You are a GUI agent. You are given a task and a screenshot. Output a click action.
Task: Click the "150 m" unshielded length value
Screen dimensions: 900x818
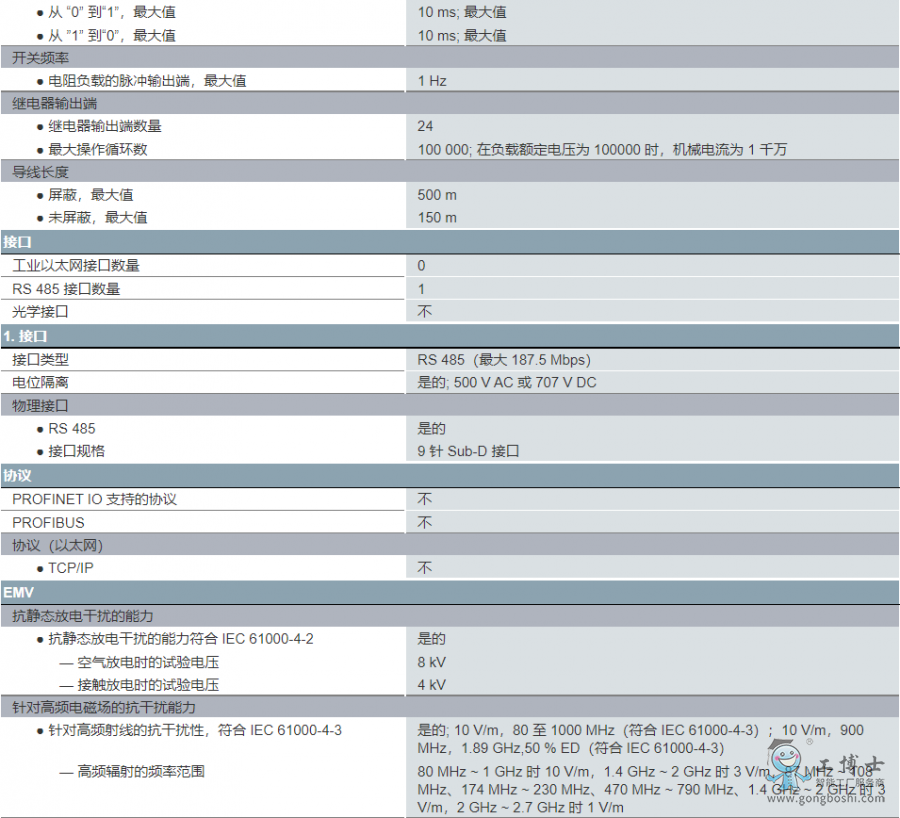(437, 217)
